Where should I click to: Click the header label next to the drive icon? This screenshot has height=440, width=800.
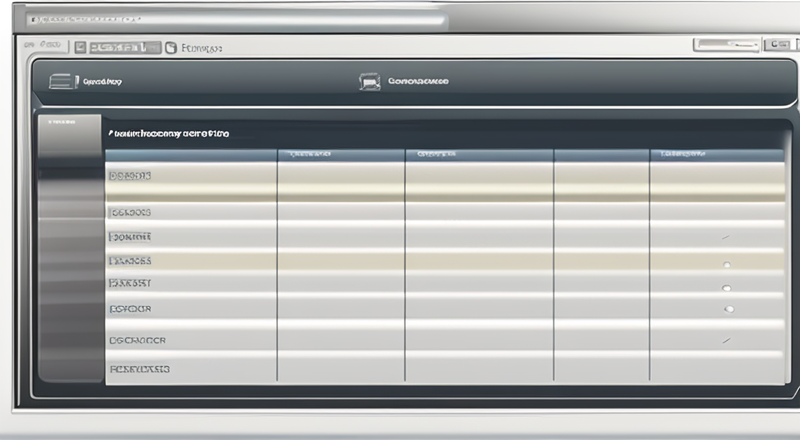(x=103, y=81)
